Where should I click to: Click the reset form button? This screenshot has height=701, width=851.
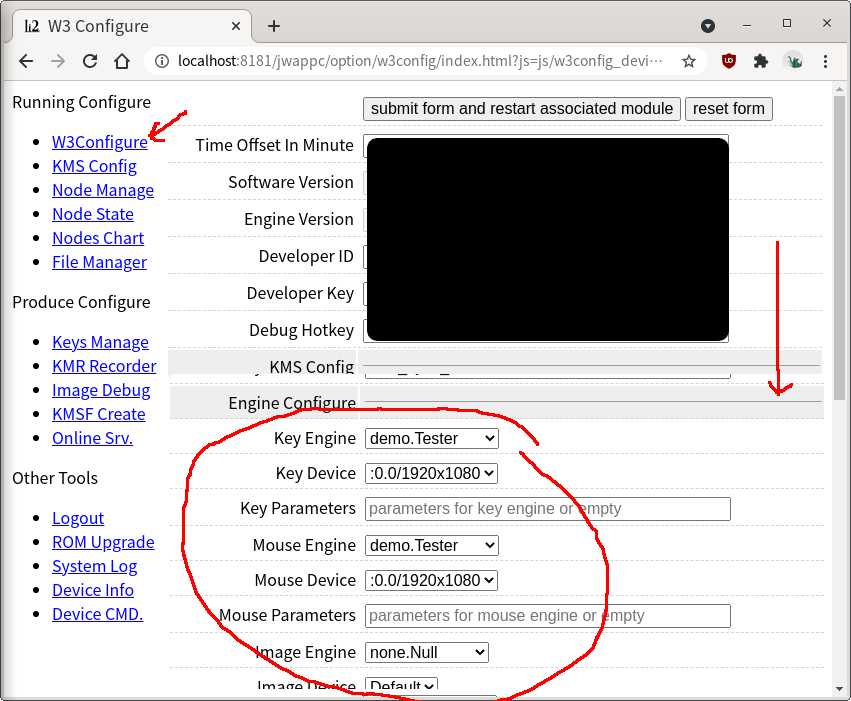click(x=729, y=109)
